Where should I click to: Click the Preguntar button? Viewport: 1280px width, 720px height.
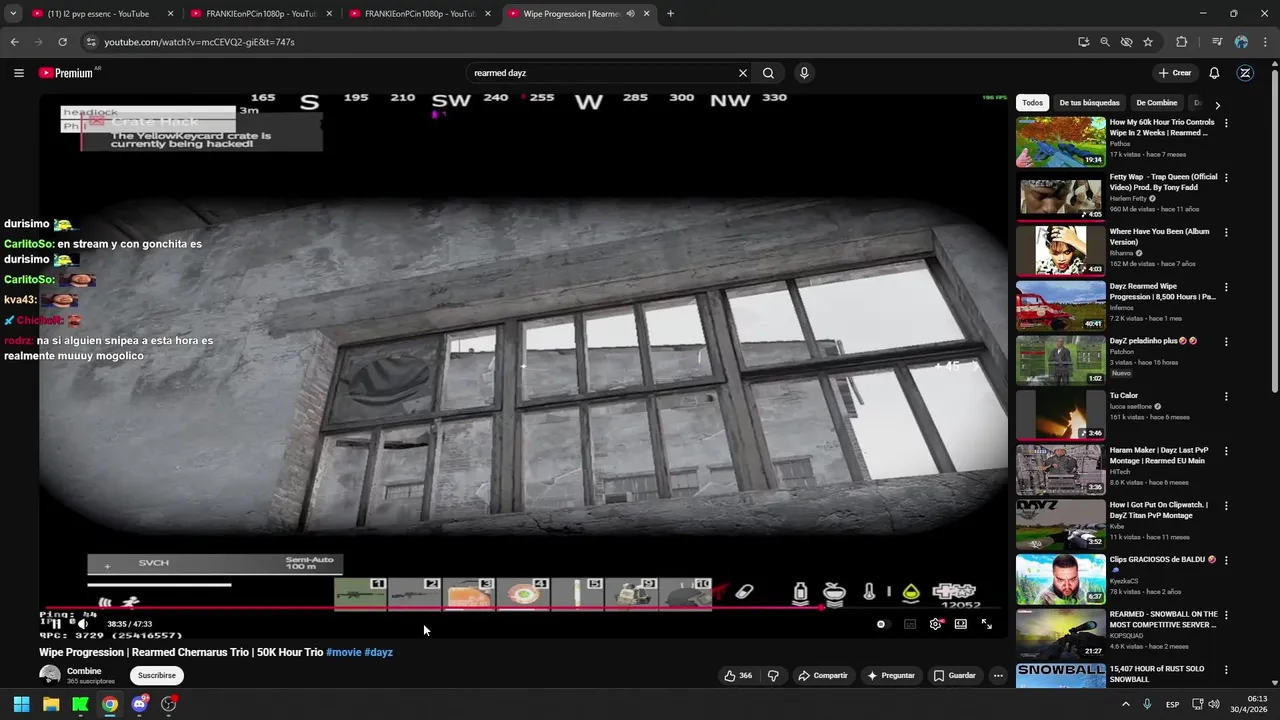click(x=891, y=676)
